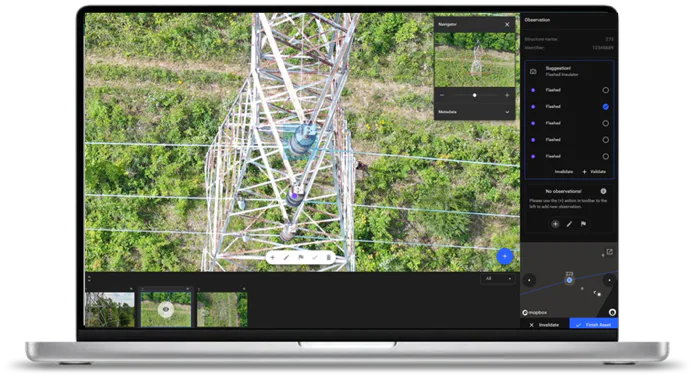693x377 pixels.
Task: Click the small icon above third thumbnail's corner
Action: pos(244,289)
